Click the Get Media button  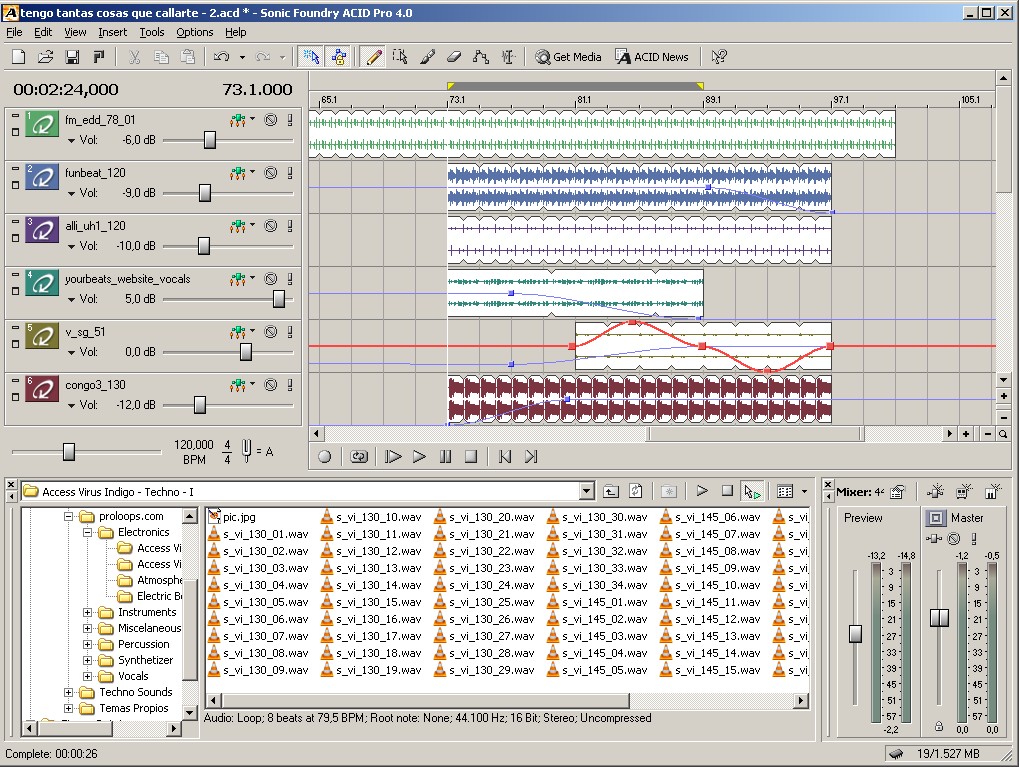pyautogui.click(x=569, y=57)
